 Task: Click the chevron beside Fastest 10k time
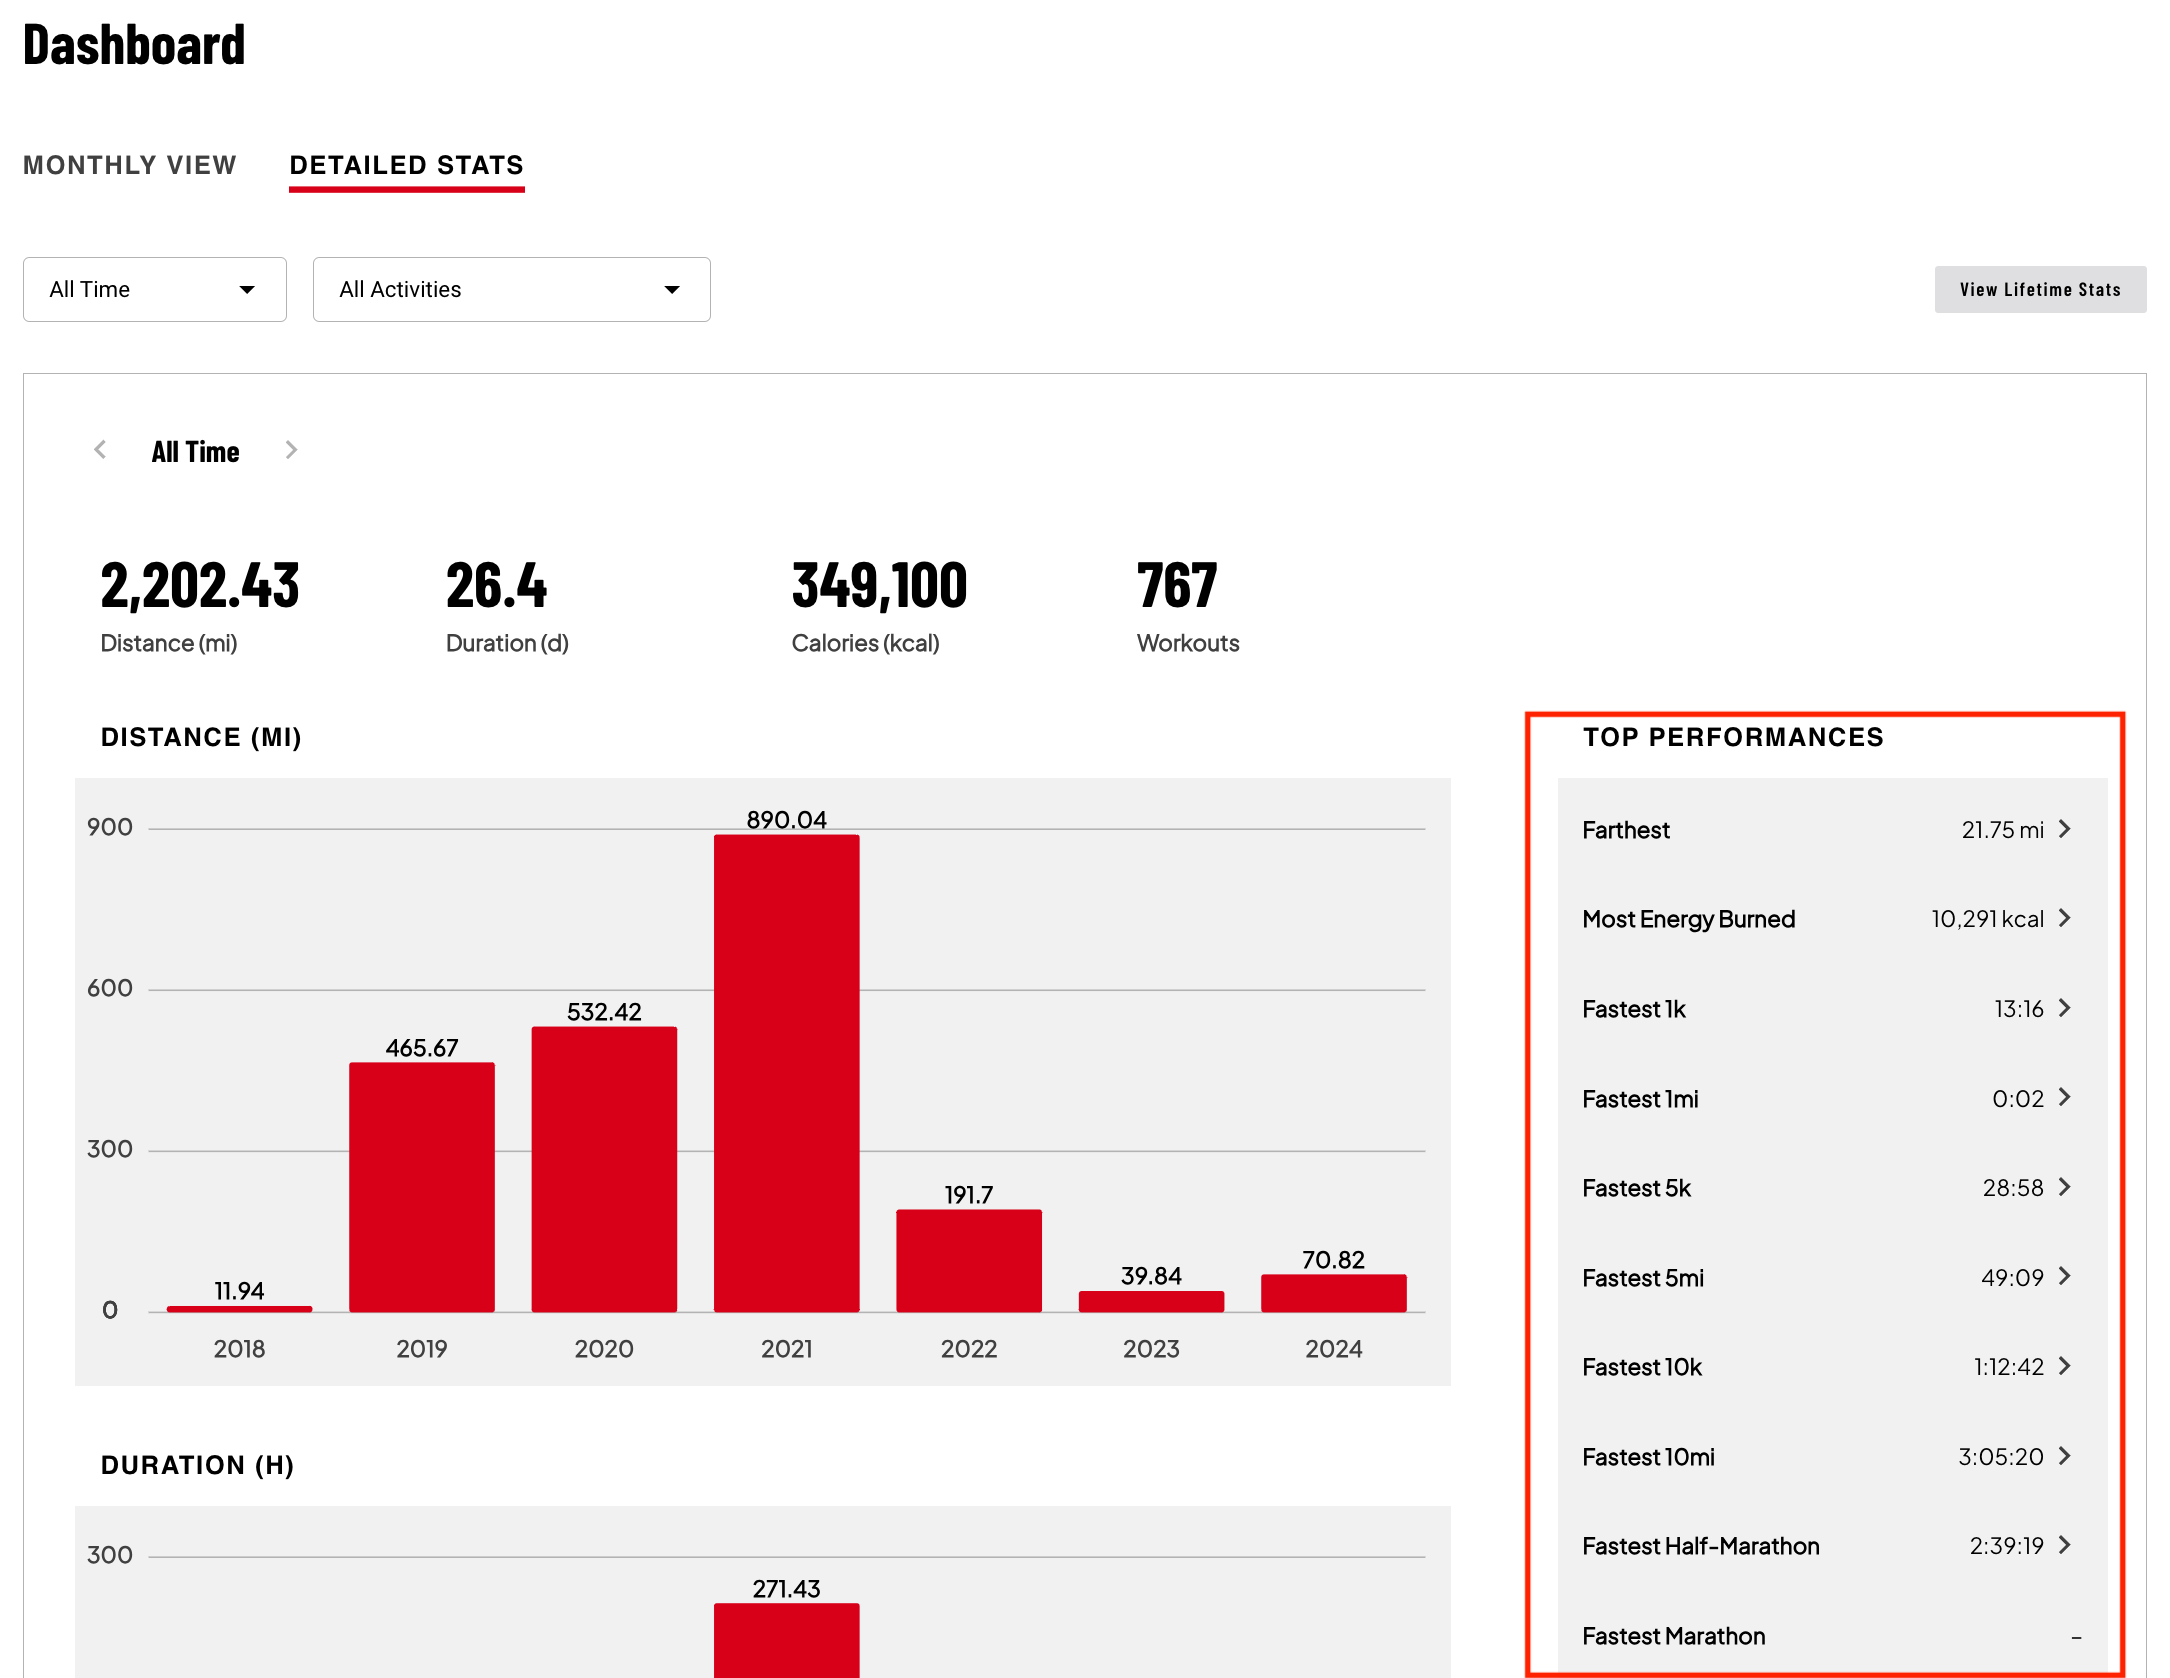coord(2064,1366)
